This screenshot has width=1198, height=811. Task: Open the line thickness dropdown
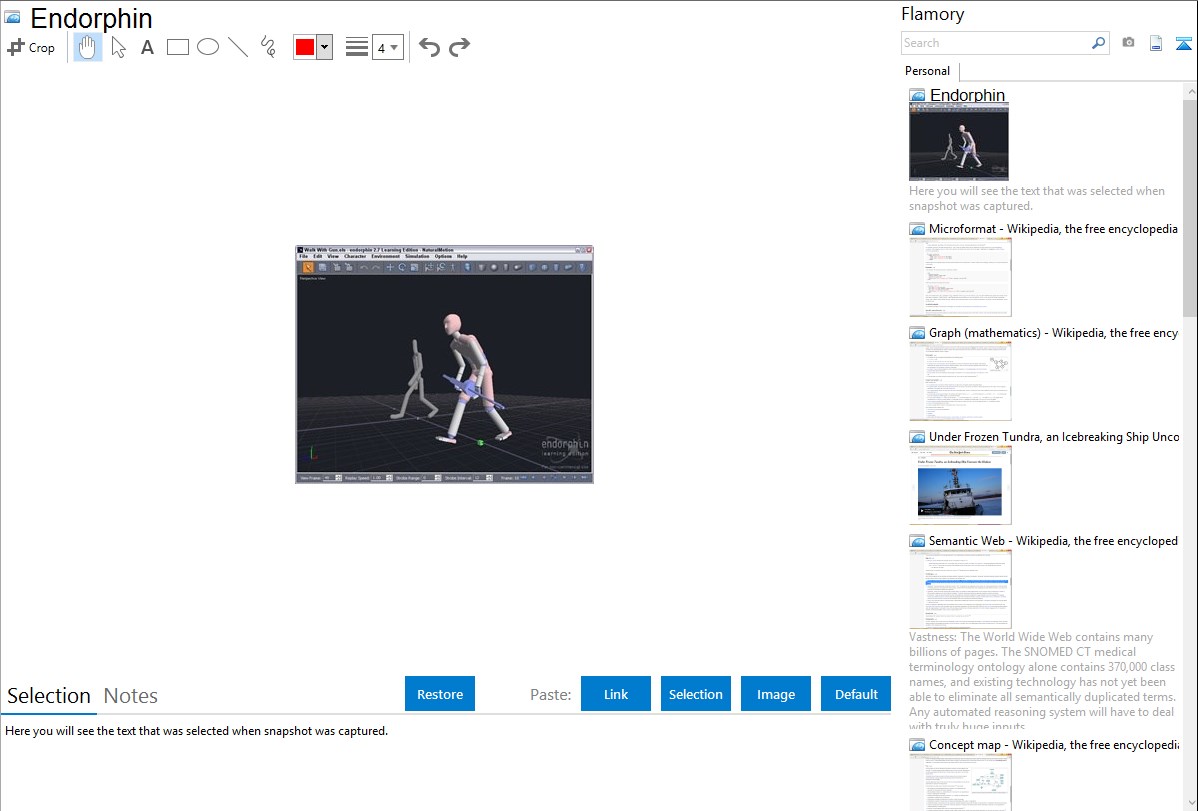tap(387, 47)
